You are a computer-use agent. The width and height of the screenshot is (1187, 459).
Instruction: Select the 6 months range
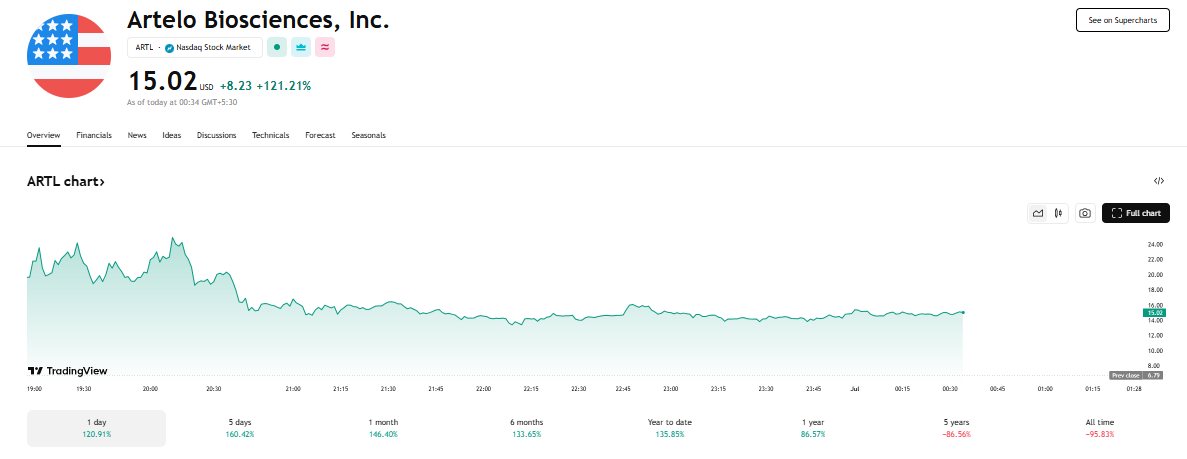[526, 428]
